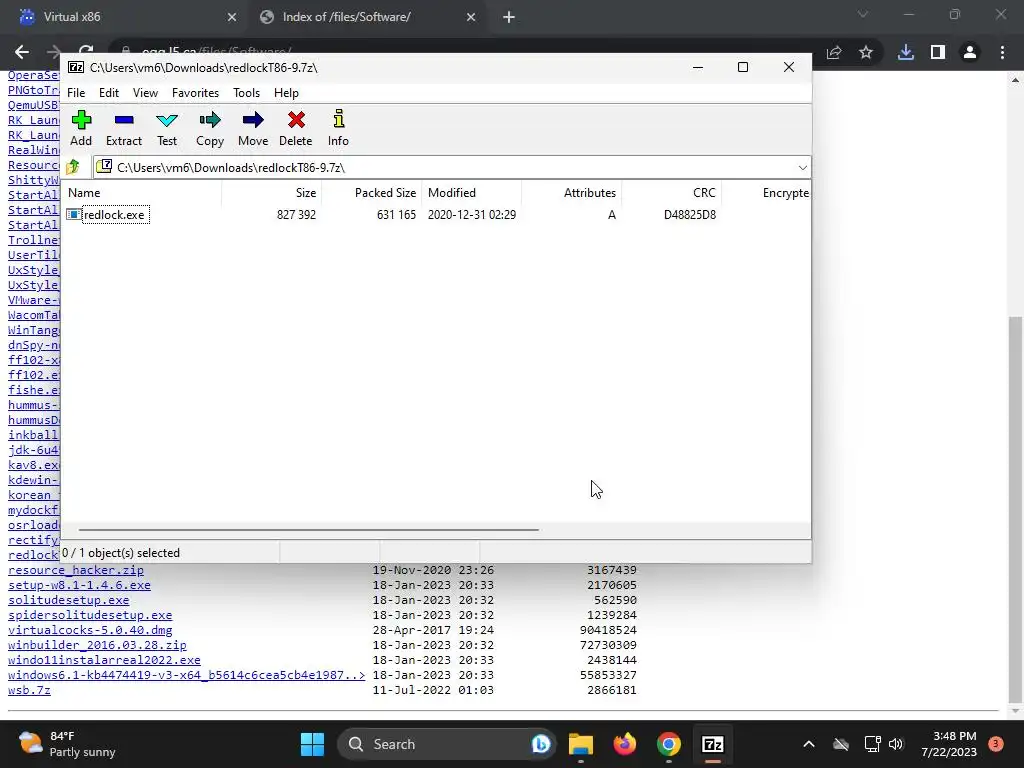Image resolution: width=1024 pixels, height=768 pixels.
Task: Switch to the Virtual x86 browser tab
Action: (124, 17)
